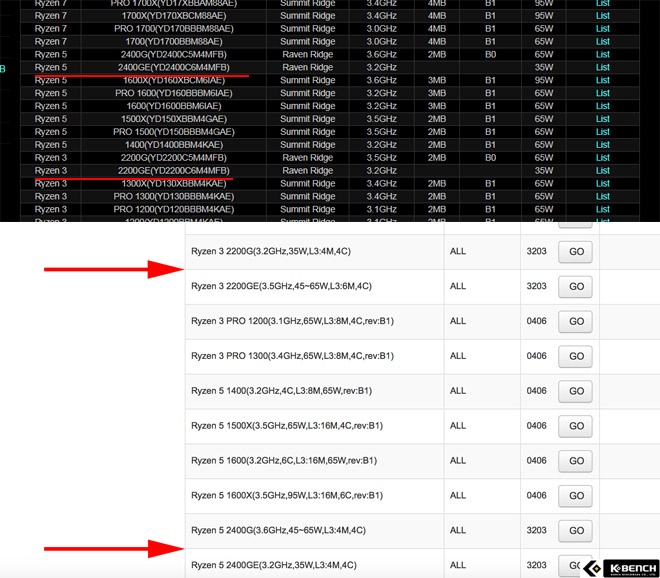Select 3203 value in Ryzen 5 2400G row
660x578 pixels.
536,530
